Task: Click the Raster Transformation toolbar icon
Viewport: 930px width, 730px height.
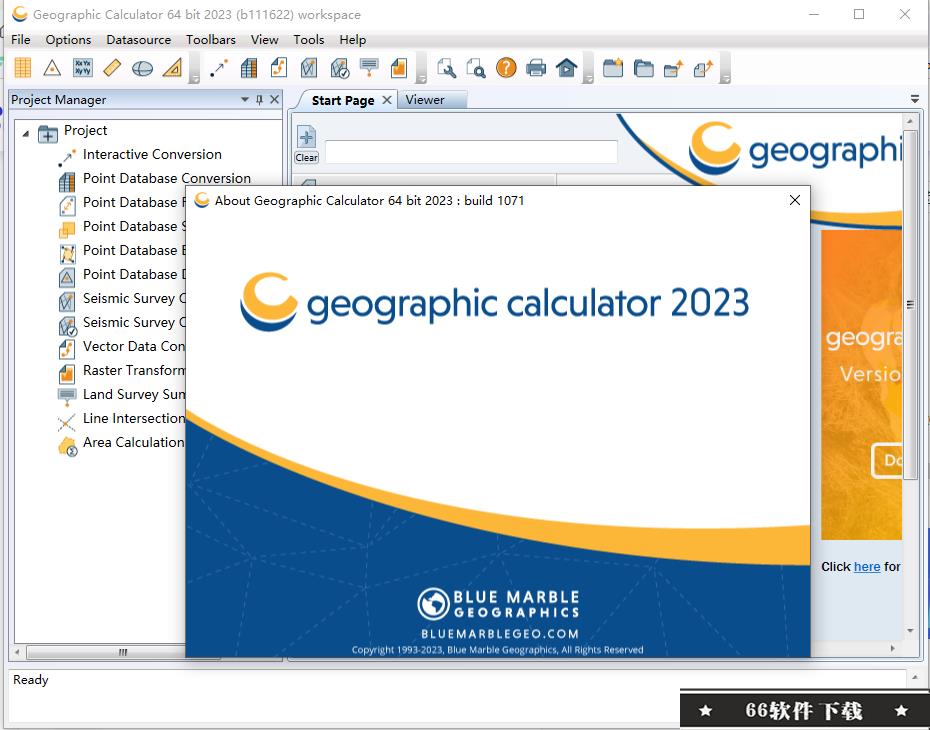Action: pyautogui.click(x=399, y=68)
